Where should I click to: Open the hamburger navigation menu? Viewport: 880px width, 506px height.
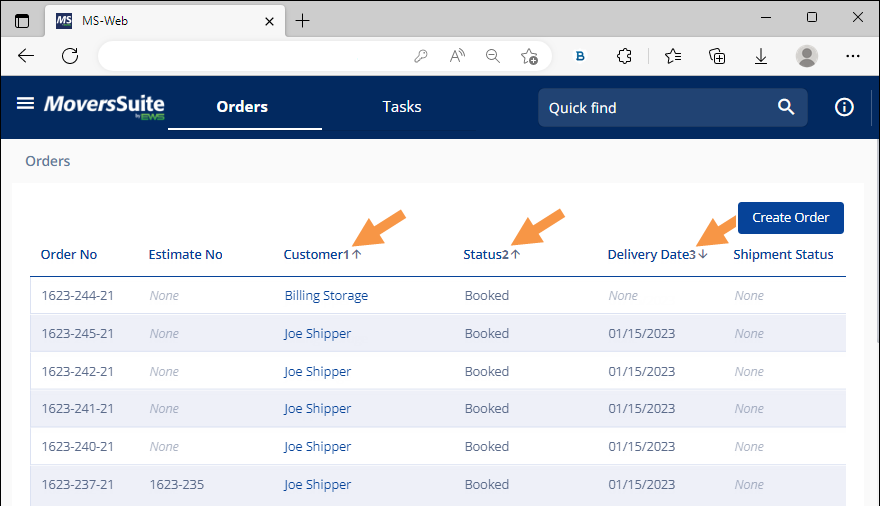(25, 104)
